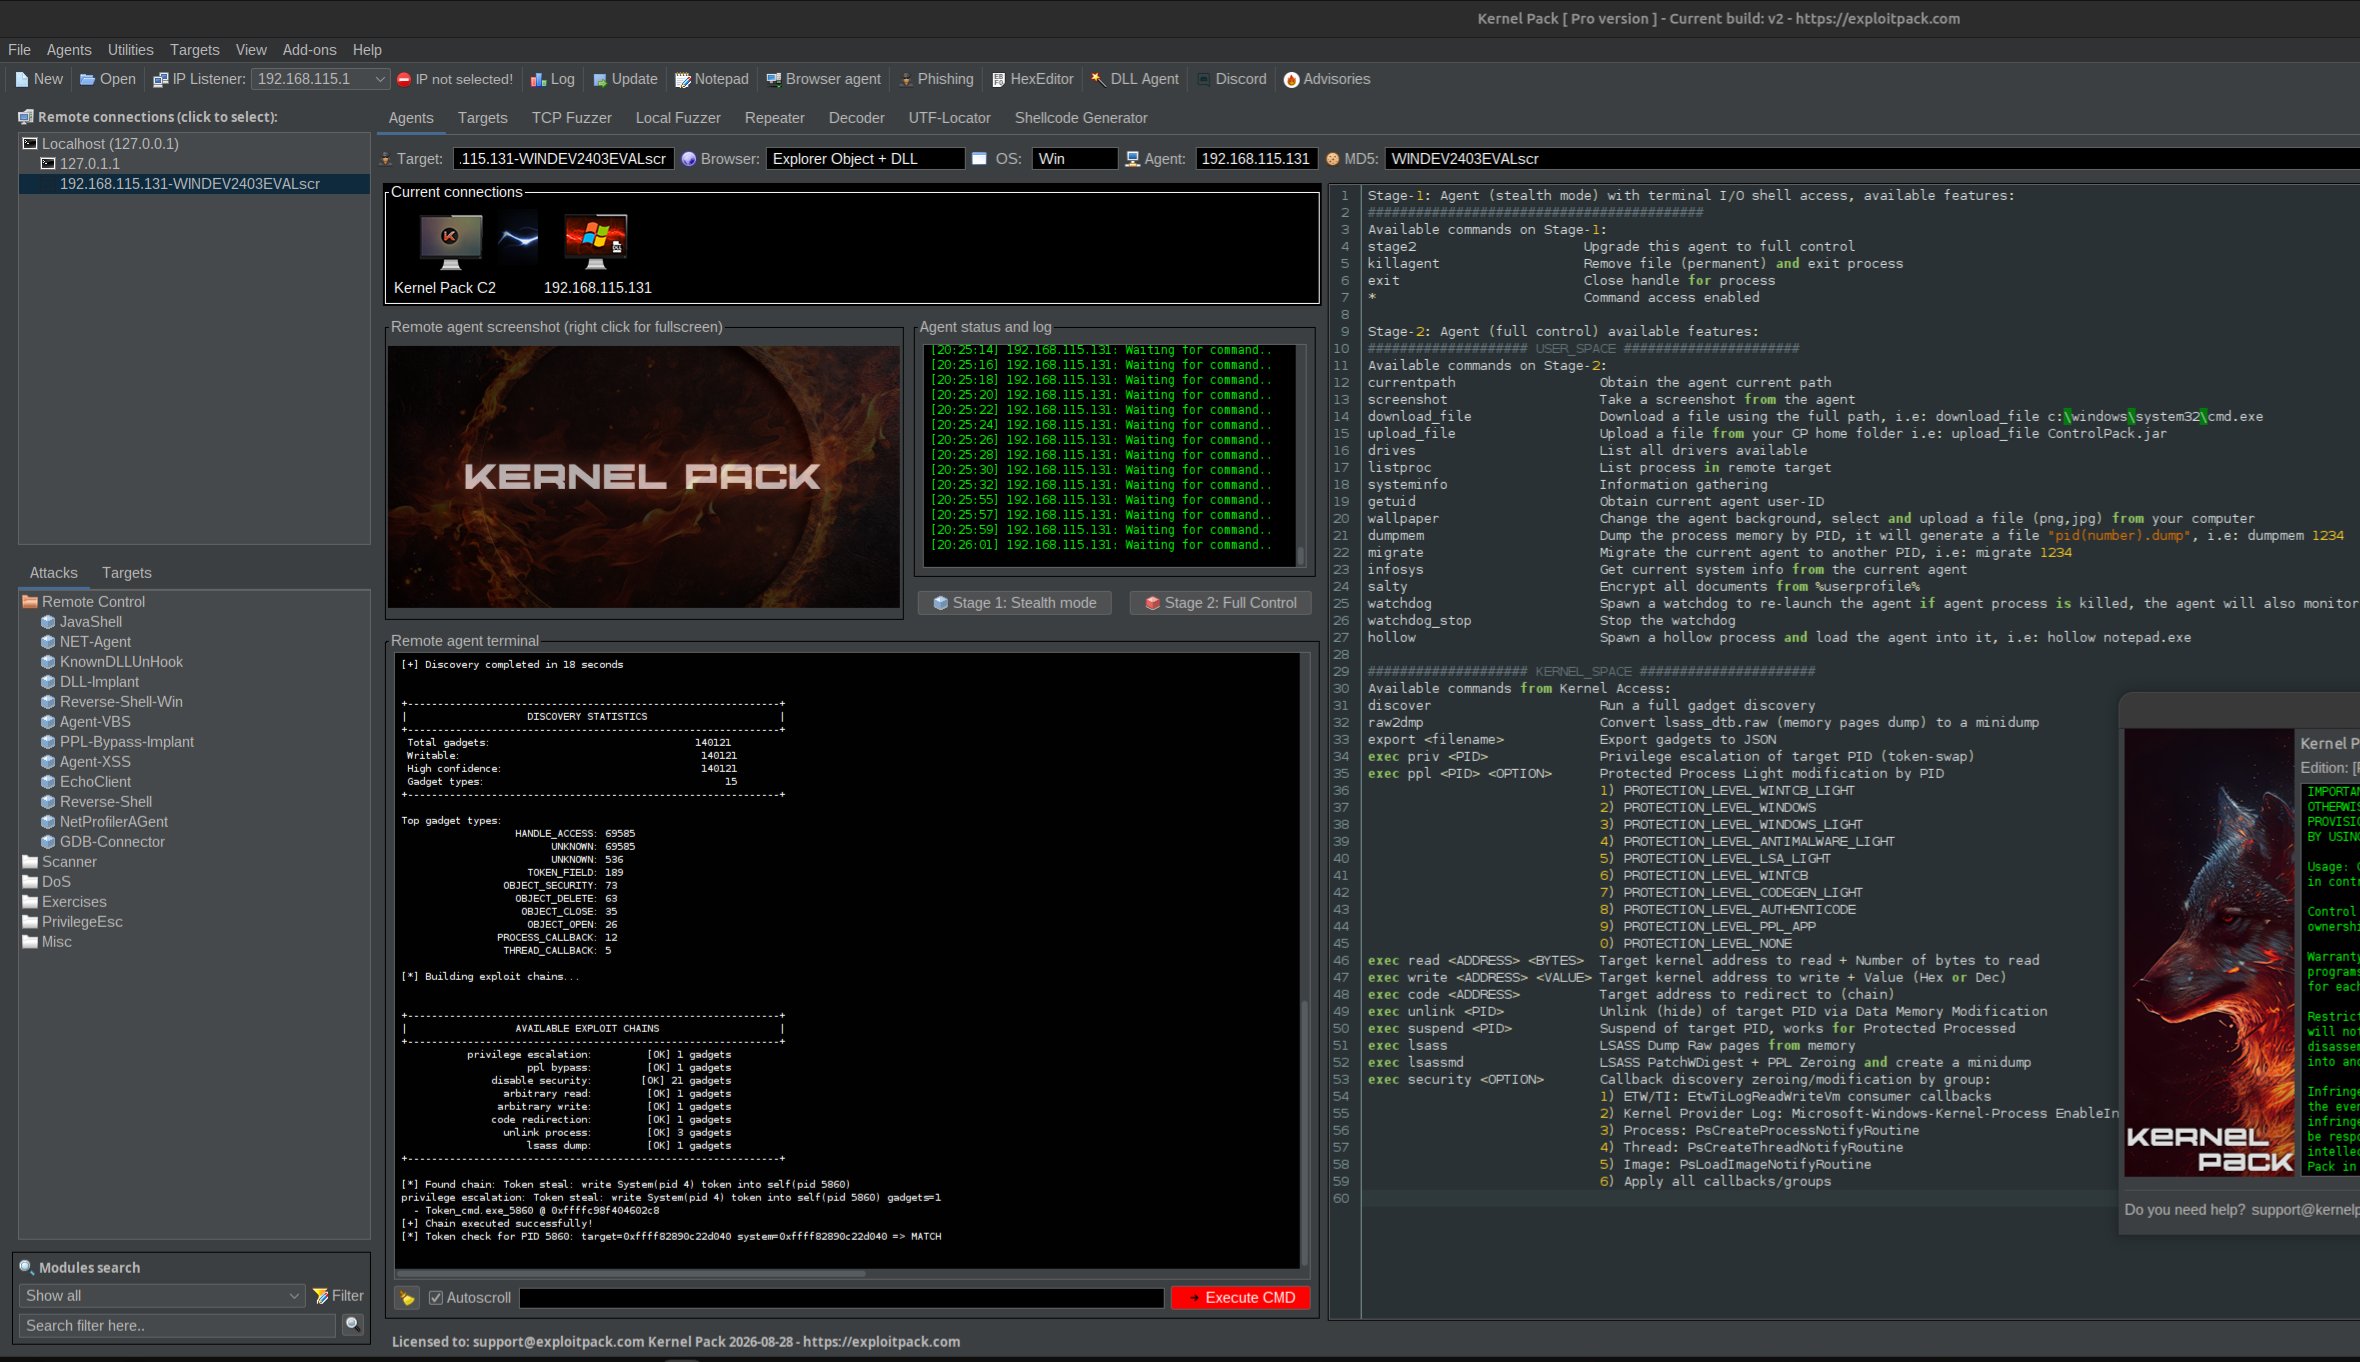
Task: Open the IP Listener dropdown
Action: click(x=380, y=79)
